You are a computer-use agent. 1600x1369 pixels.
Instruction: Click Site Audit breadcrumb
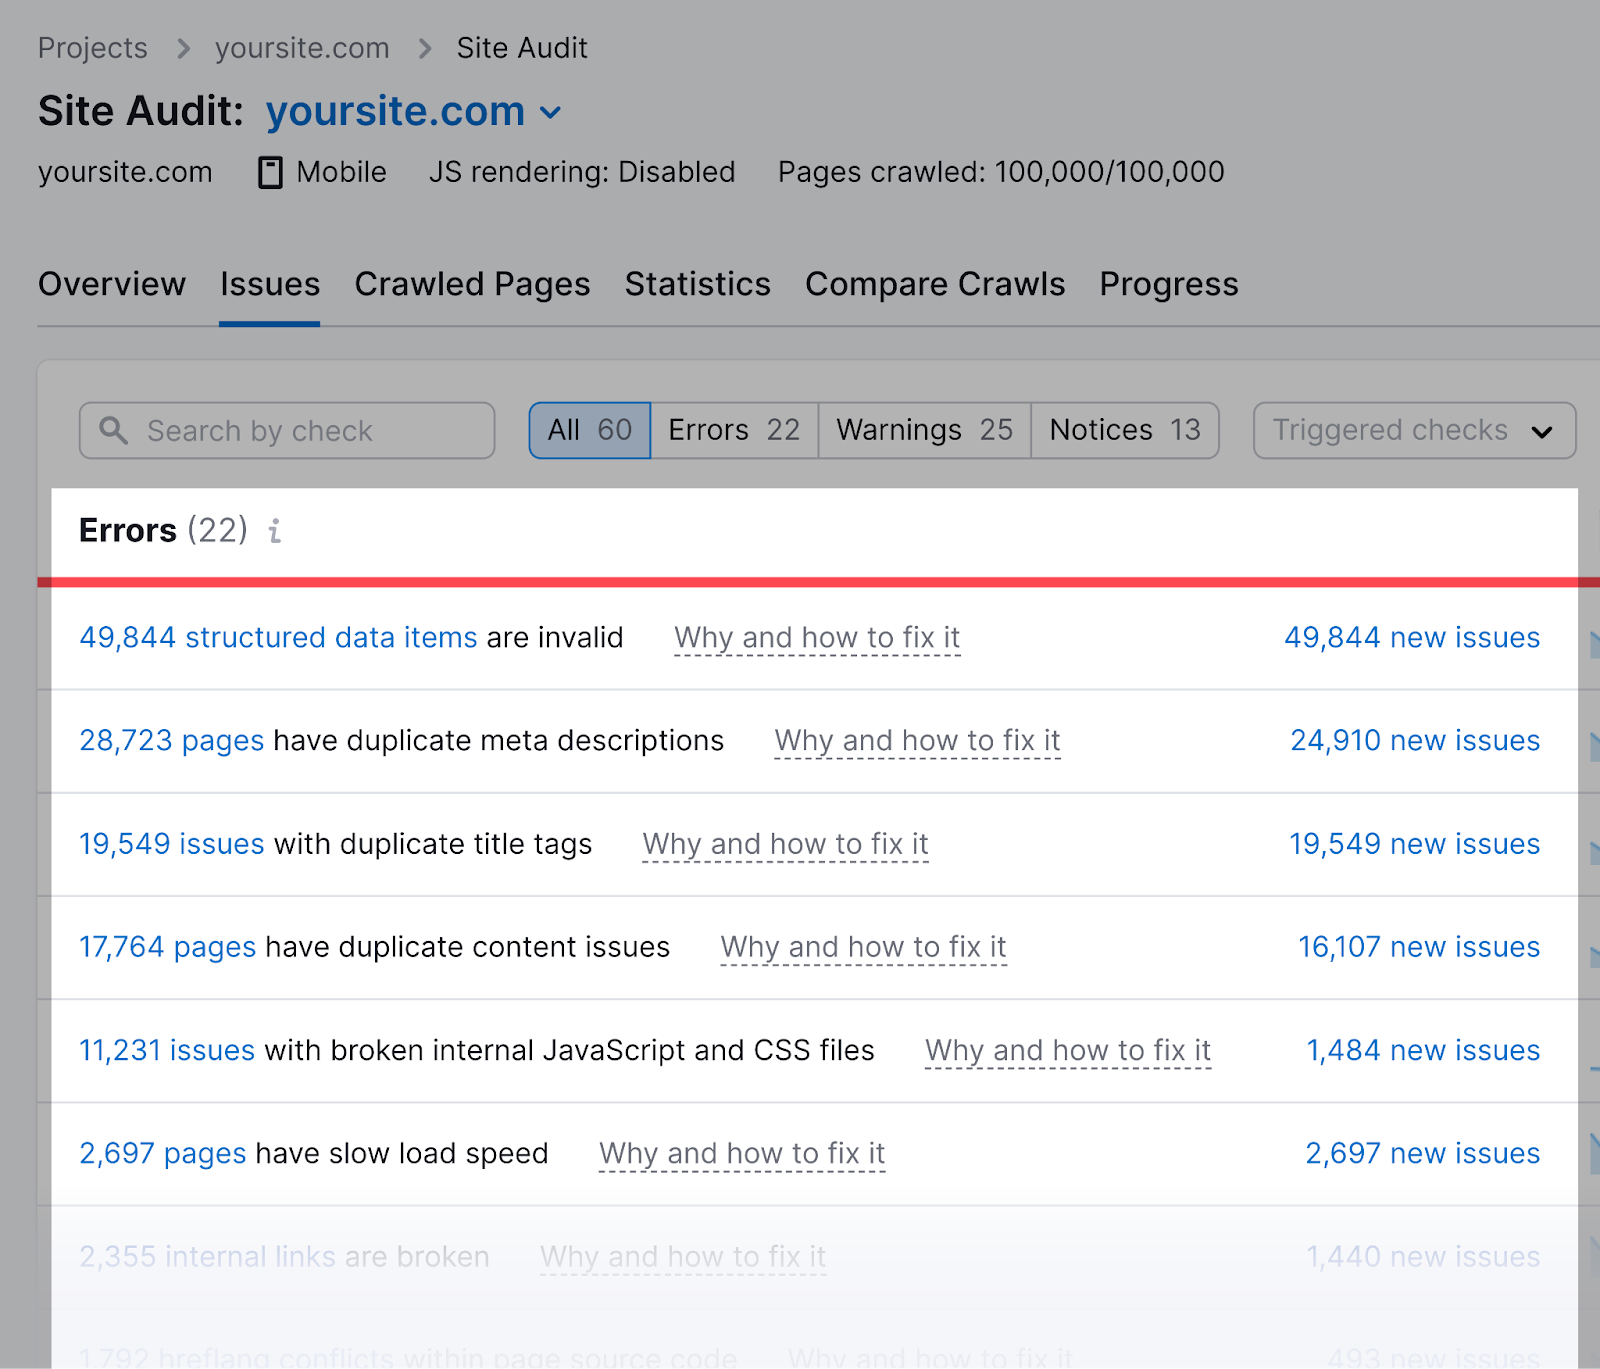pyautogui.click(x=522, y=48)
